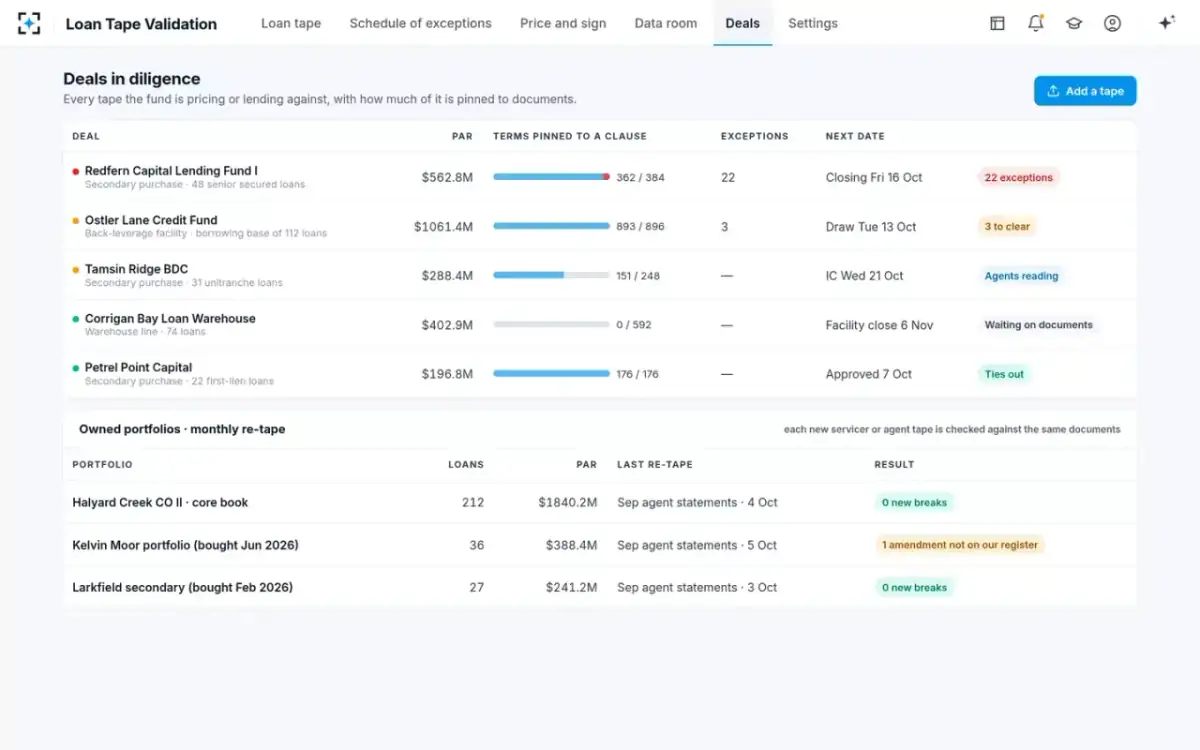The width and height of the screenshot is (1200, 750).
Task: Click the Owned portfolios monthly re-tape heading
Action: (x=182, y=429)
